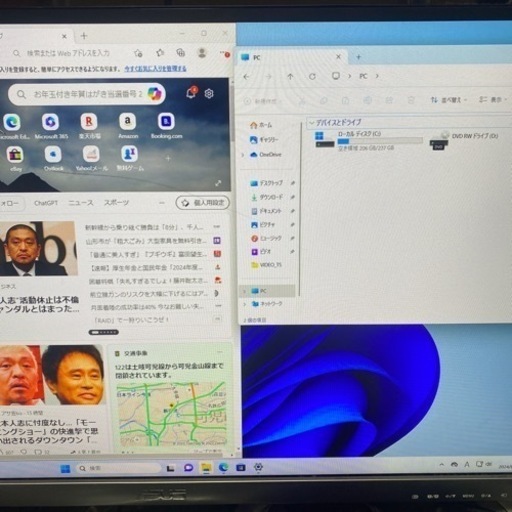Screen dimensions: 512x512
Task: Open File Explorer from the taskbar
Action: [x=206, y=468]
